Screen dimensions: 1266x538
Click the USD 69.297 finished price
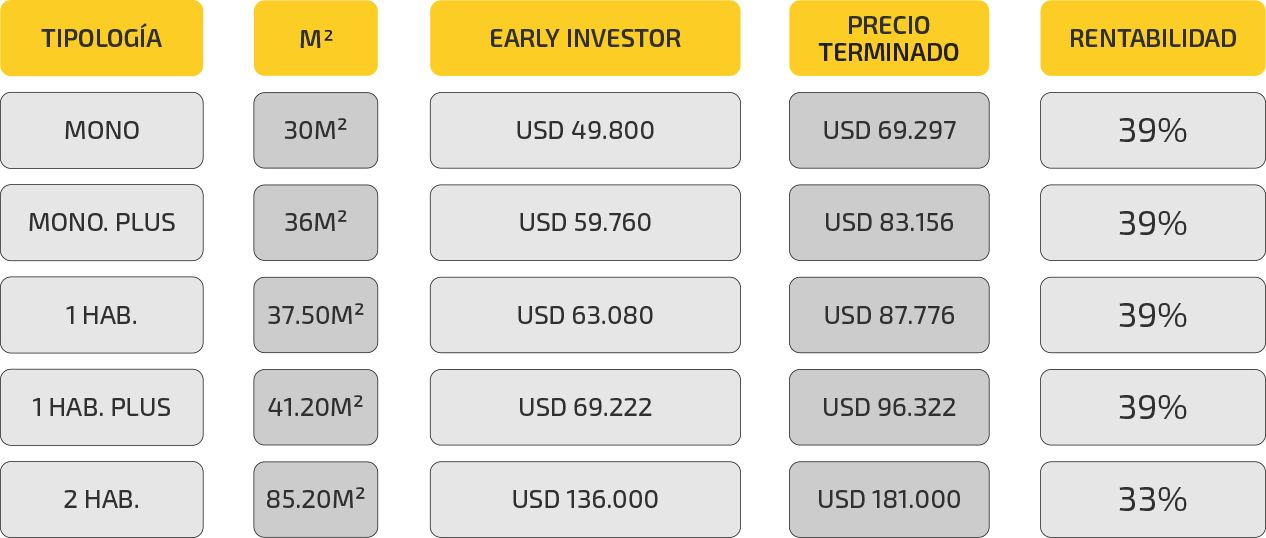pyautogui.click(x=888, y=130)
